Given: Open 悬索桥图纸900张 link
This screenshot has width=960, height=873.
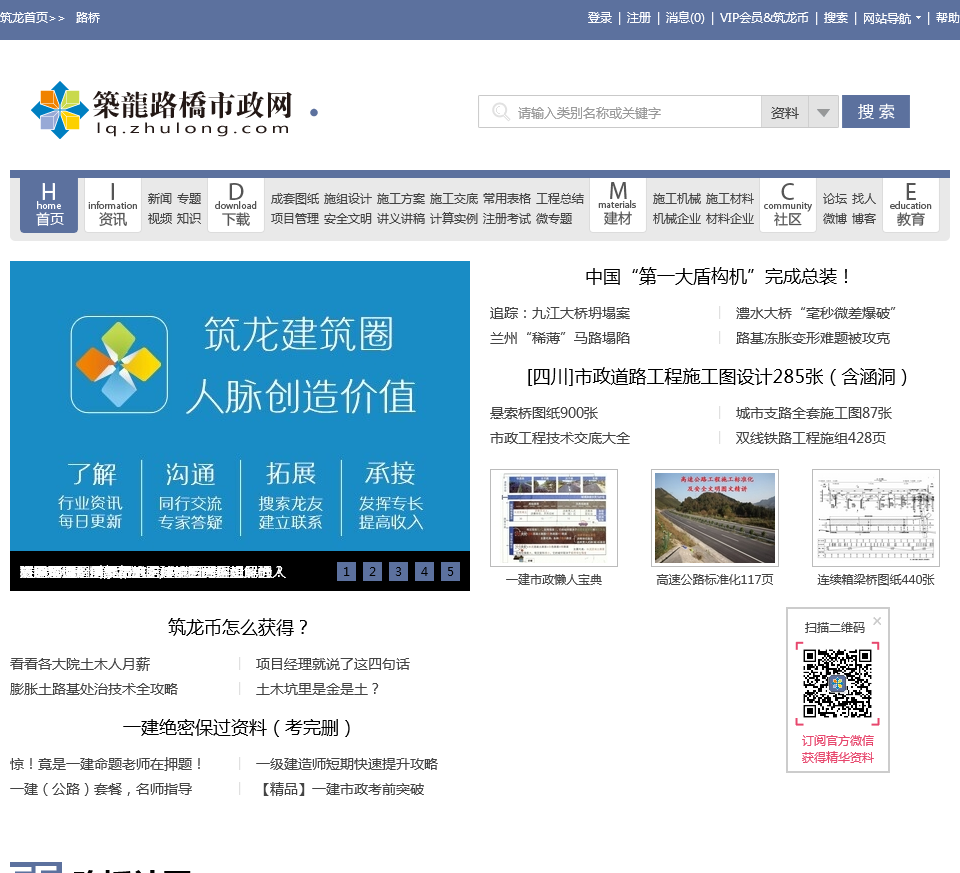Looking at the screenshot, I should 544,413.
